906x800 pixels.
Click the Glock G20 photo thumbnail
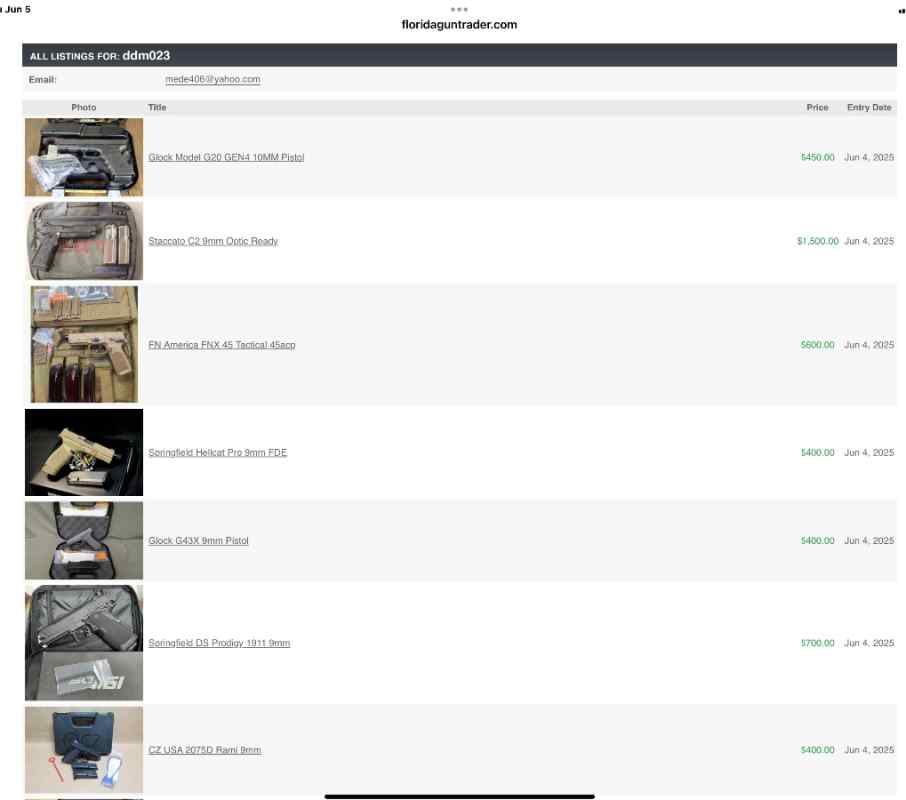point(84,157)
